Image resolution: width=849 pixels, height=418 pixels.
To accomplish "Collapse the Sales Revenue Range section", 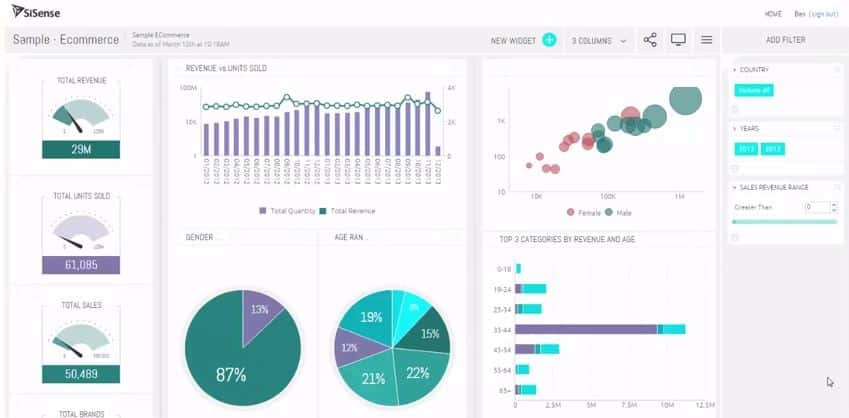I will [735, 187].
